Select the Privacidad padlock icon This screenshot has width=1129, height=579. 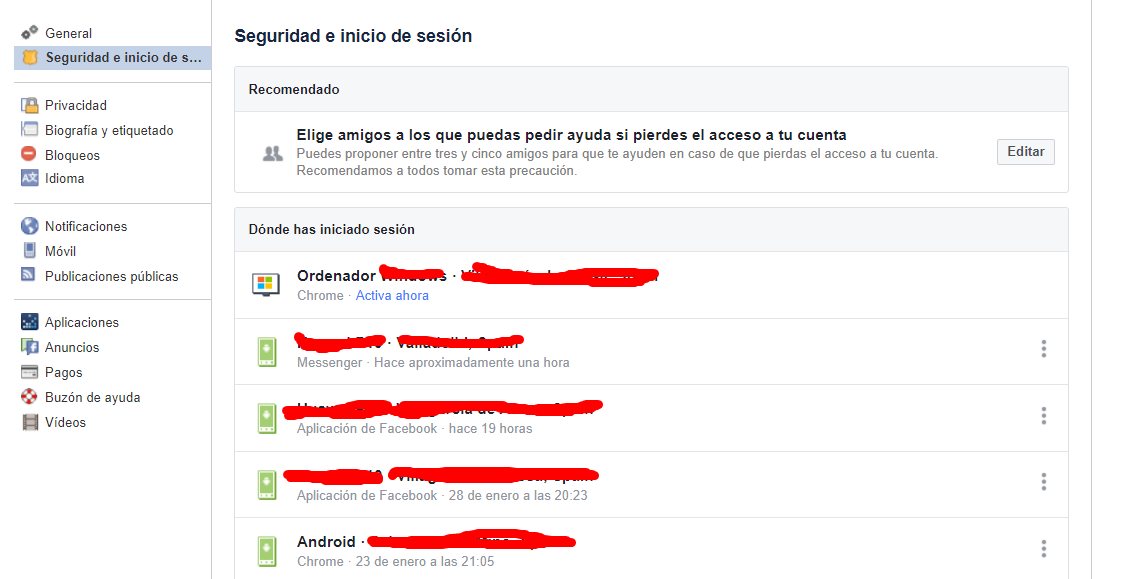[x=30, y=105]
